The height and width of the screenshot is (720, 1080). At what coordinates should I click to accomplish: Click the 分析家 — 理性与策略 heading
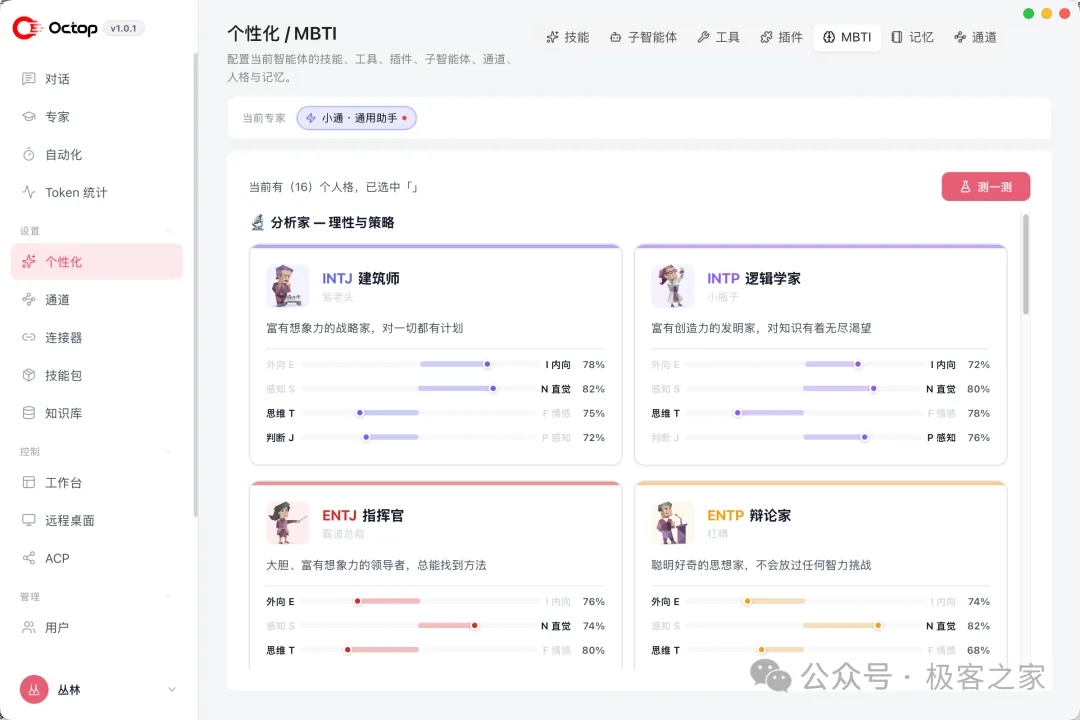point(332,223)
